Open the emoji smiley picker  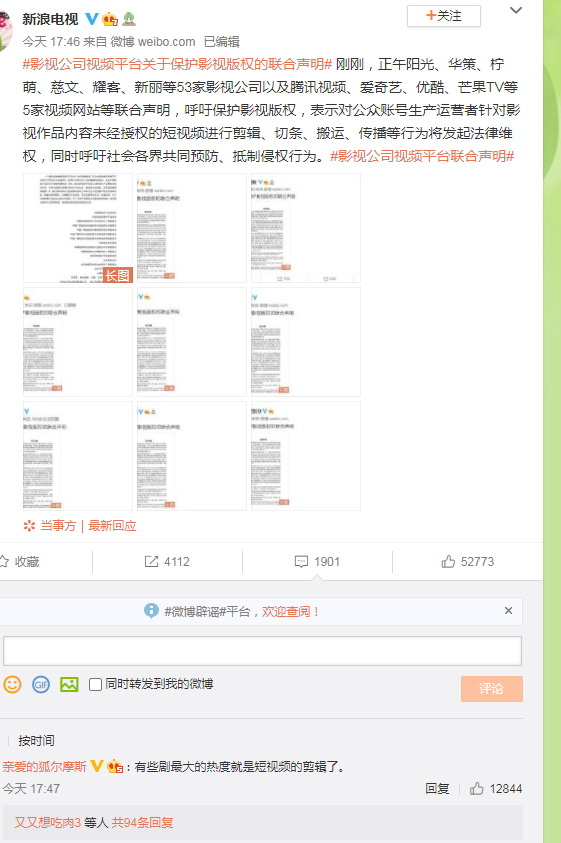point(12,684)
